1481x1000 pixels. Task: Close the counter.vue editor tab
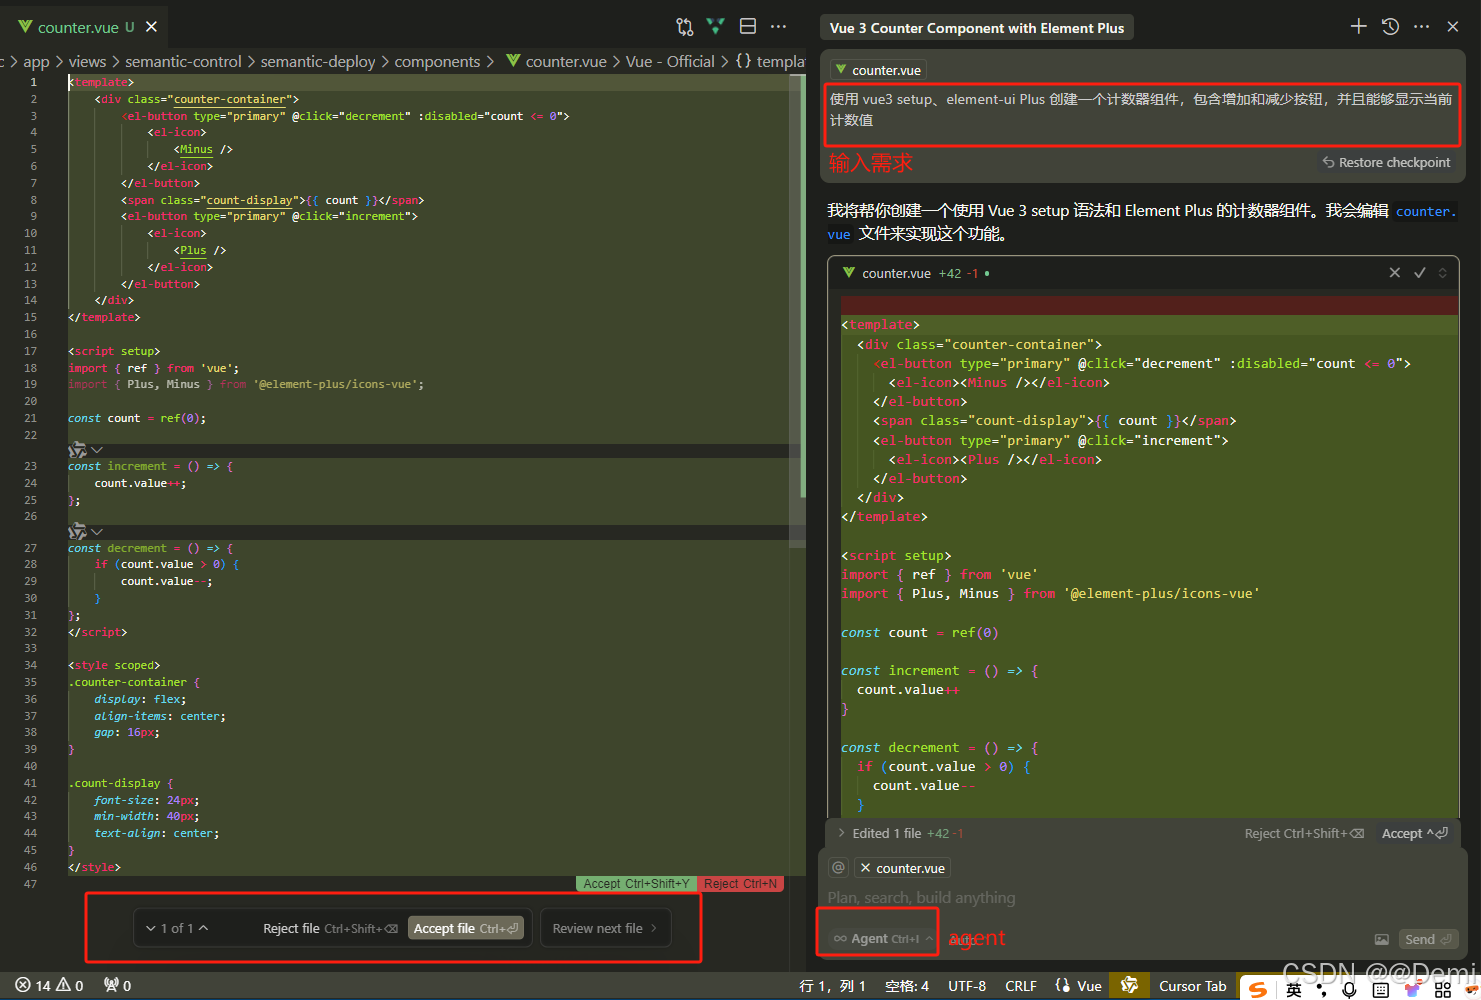[x=151, y=27]
